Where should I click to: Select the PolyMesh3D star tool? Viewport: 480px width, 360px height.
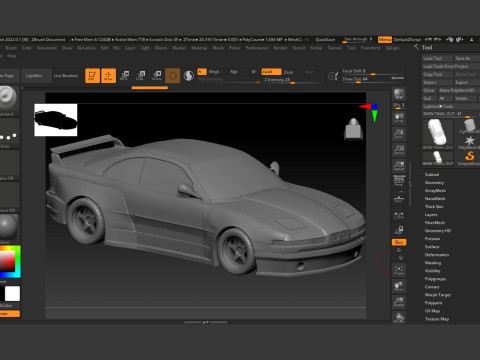[x=469, y=142]
